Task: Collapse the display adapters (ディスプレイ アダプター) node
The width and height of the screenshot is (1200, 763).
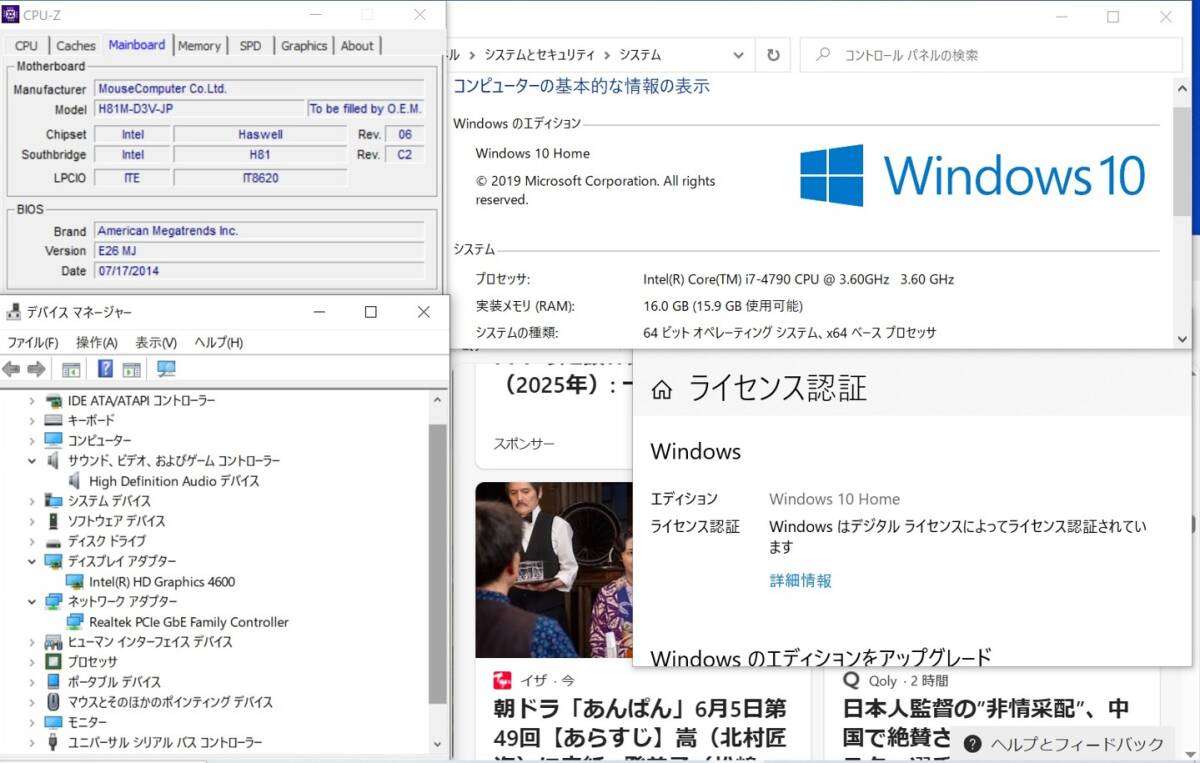Action: (32, 561)
